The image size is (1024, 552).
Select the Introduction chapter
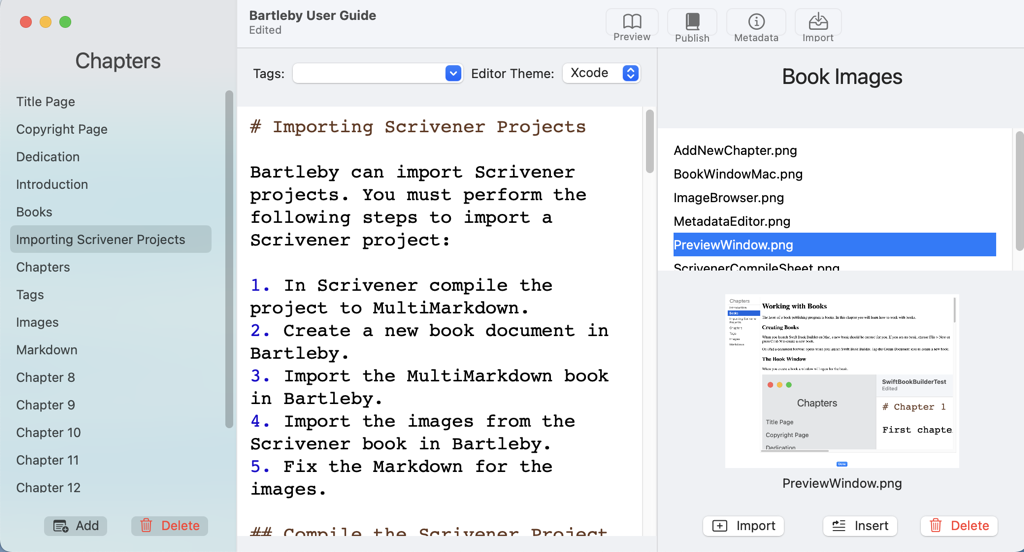[x=52, y=184]
